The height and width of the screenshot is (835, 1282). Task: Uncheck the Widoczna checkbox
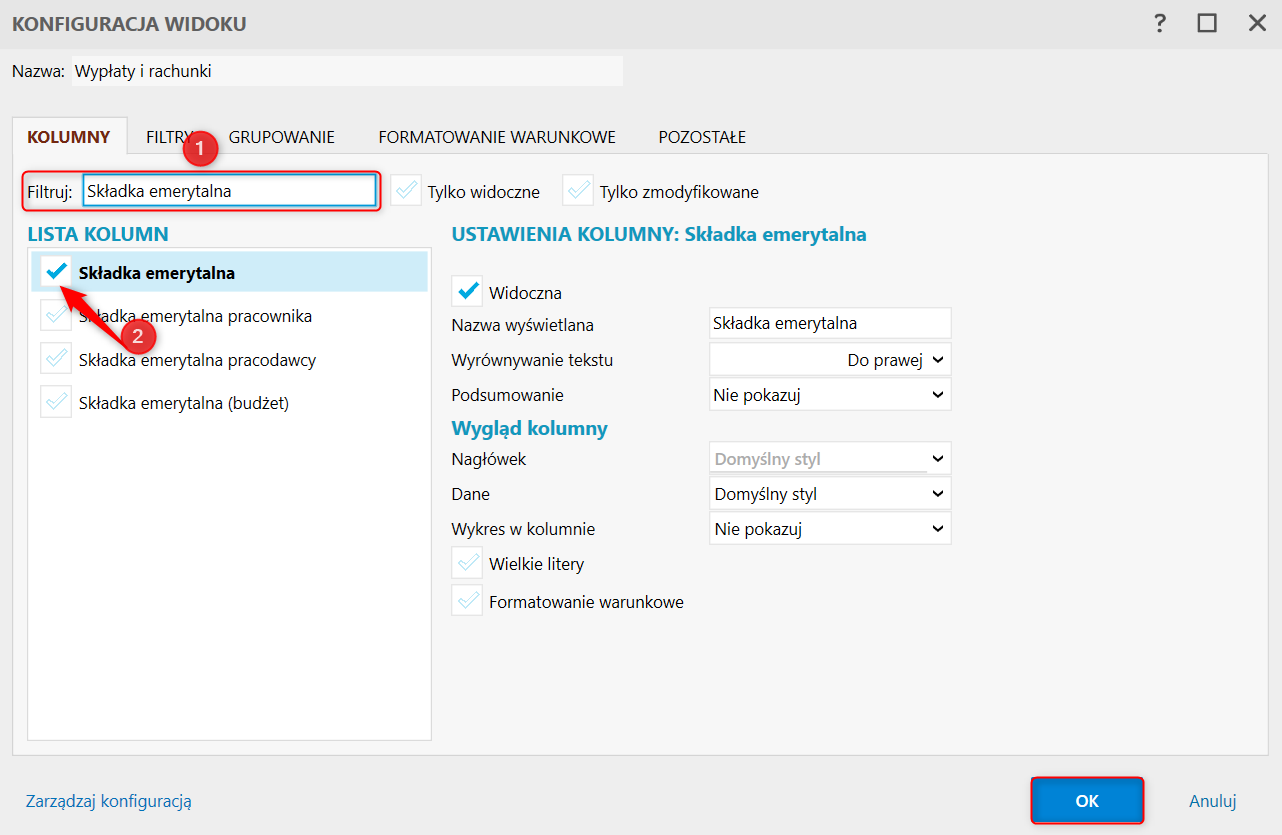coord(467,292)
